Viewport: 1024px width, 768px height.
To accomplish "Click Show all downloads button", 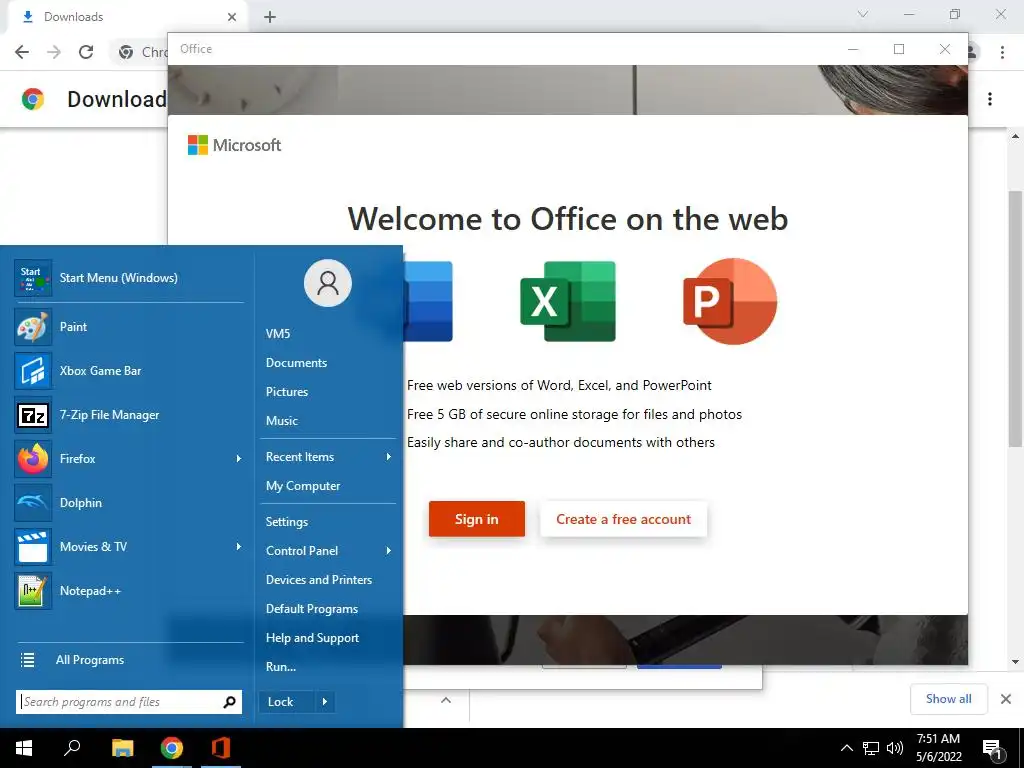I will pyautogui.click(x=948, y=699).
